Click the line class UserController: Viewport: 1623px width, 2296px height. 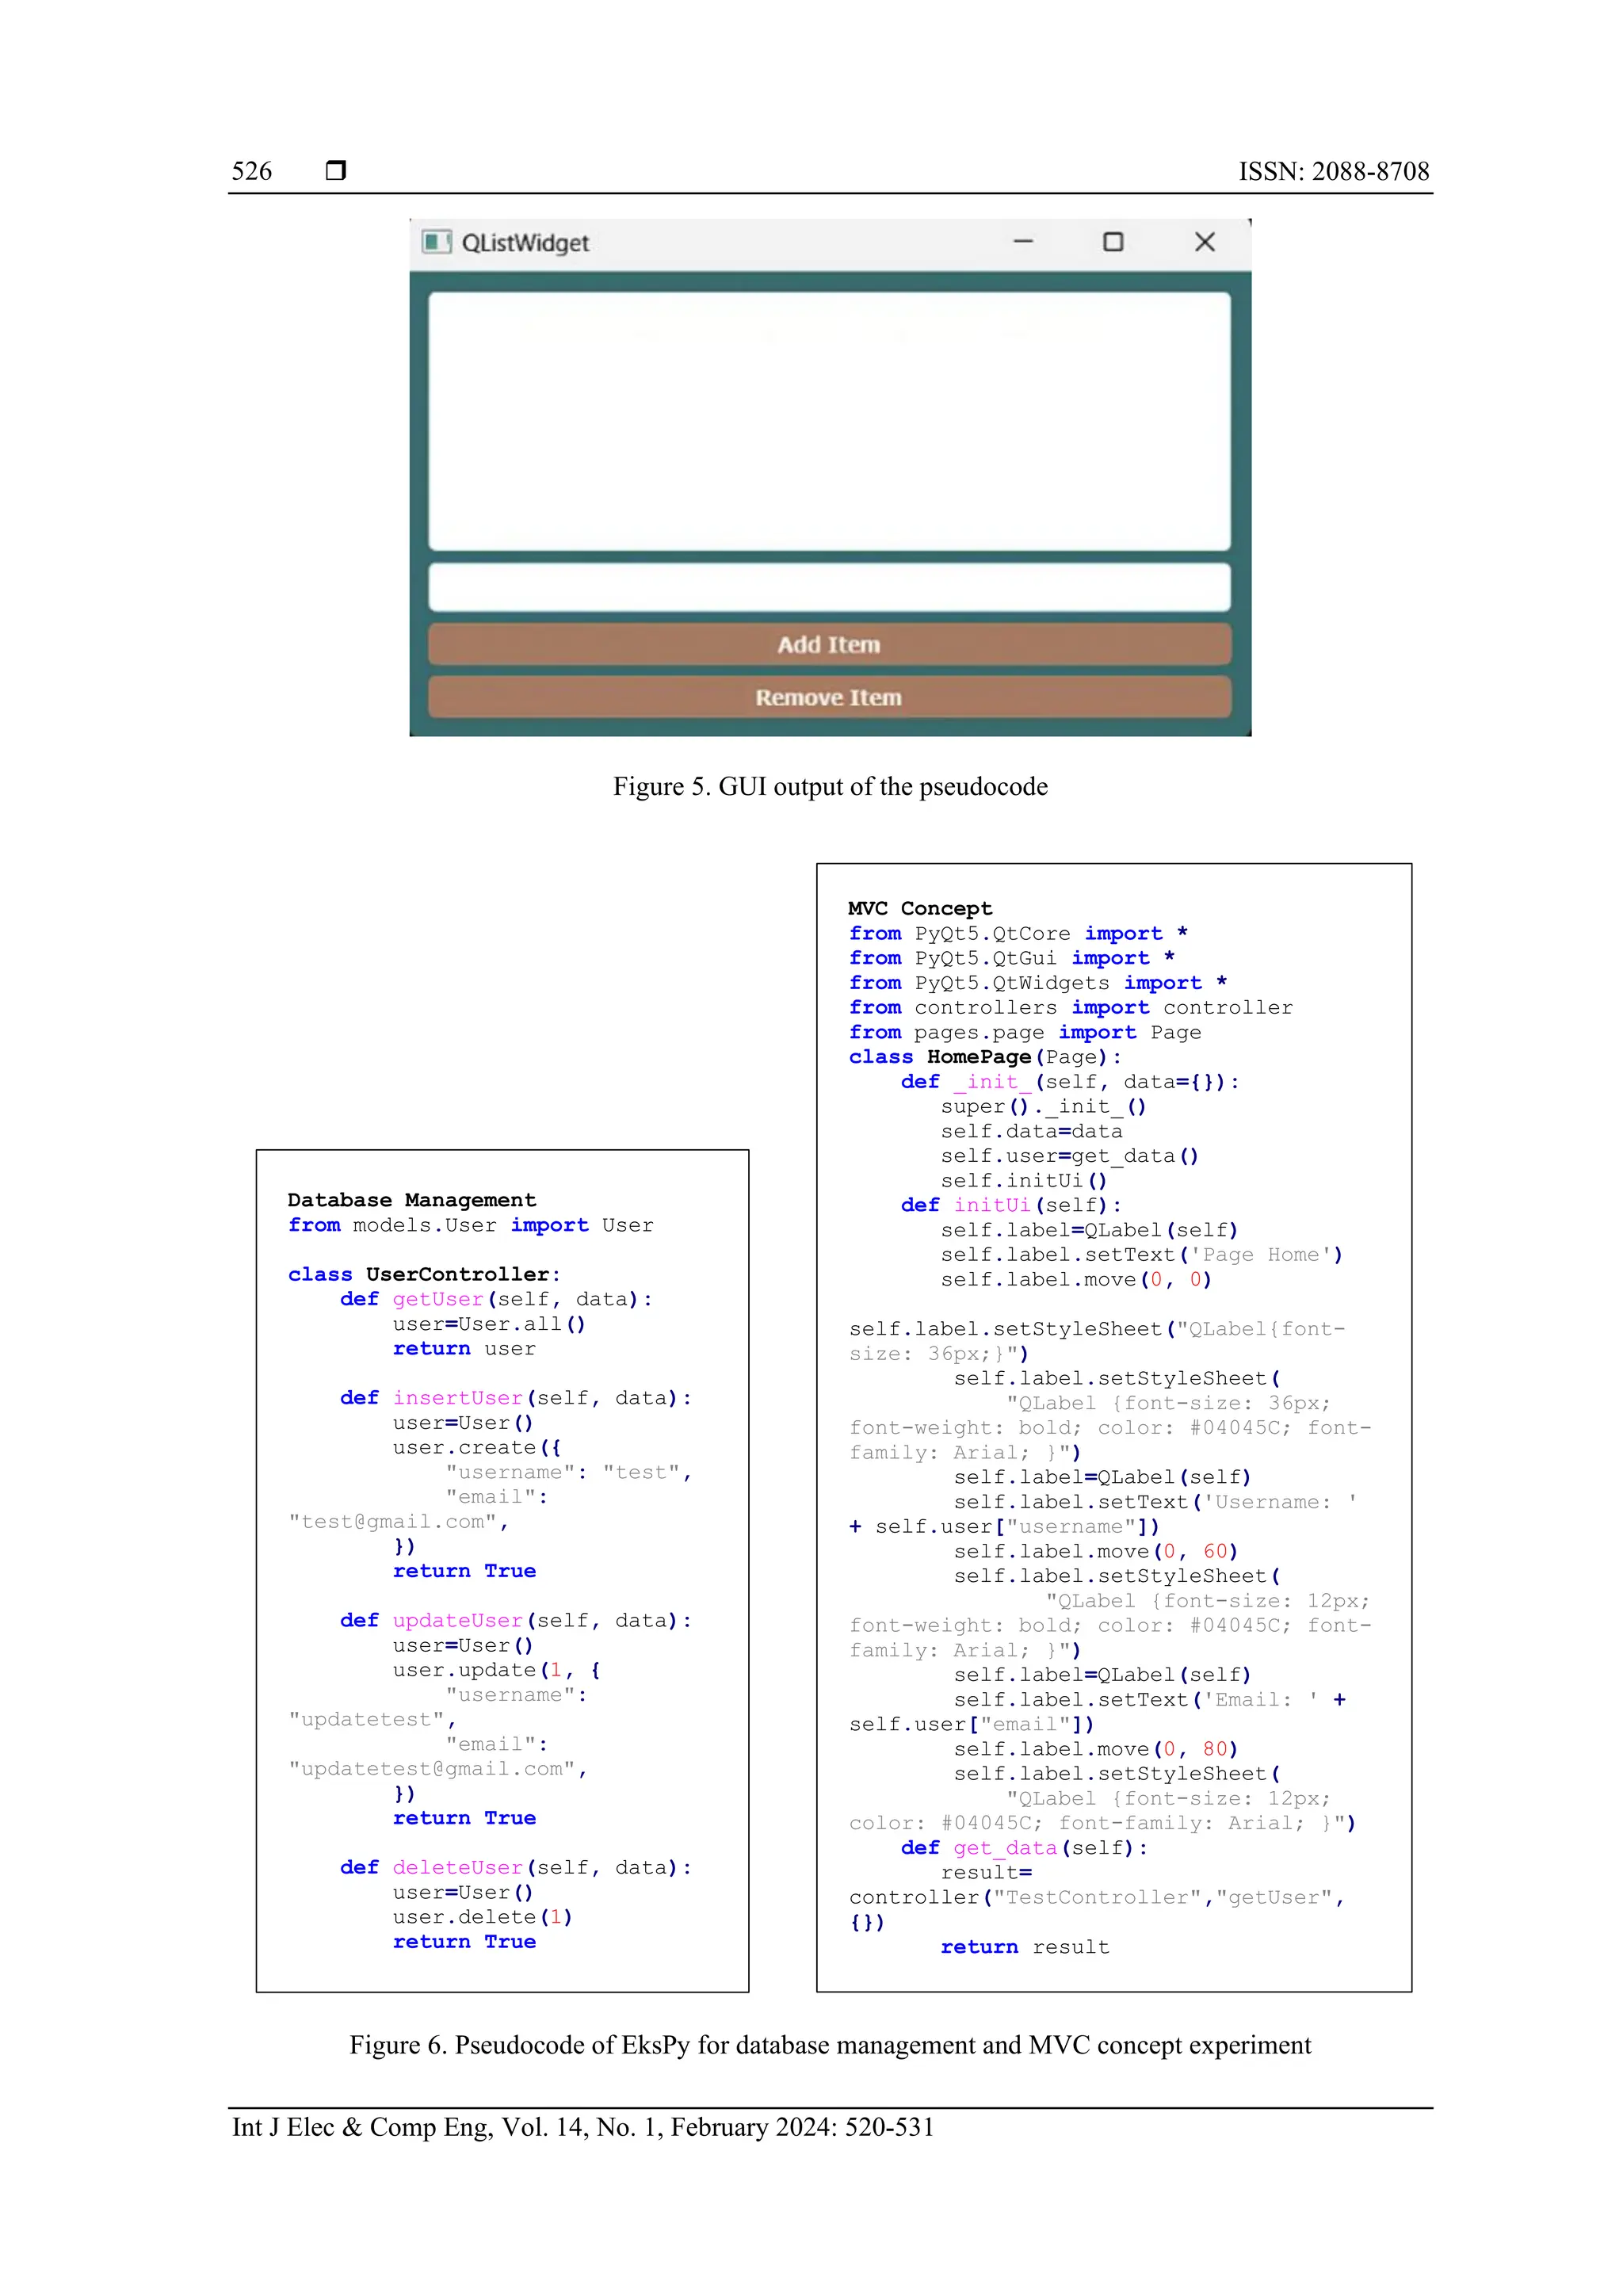point(424,1274)
